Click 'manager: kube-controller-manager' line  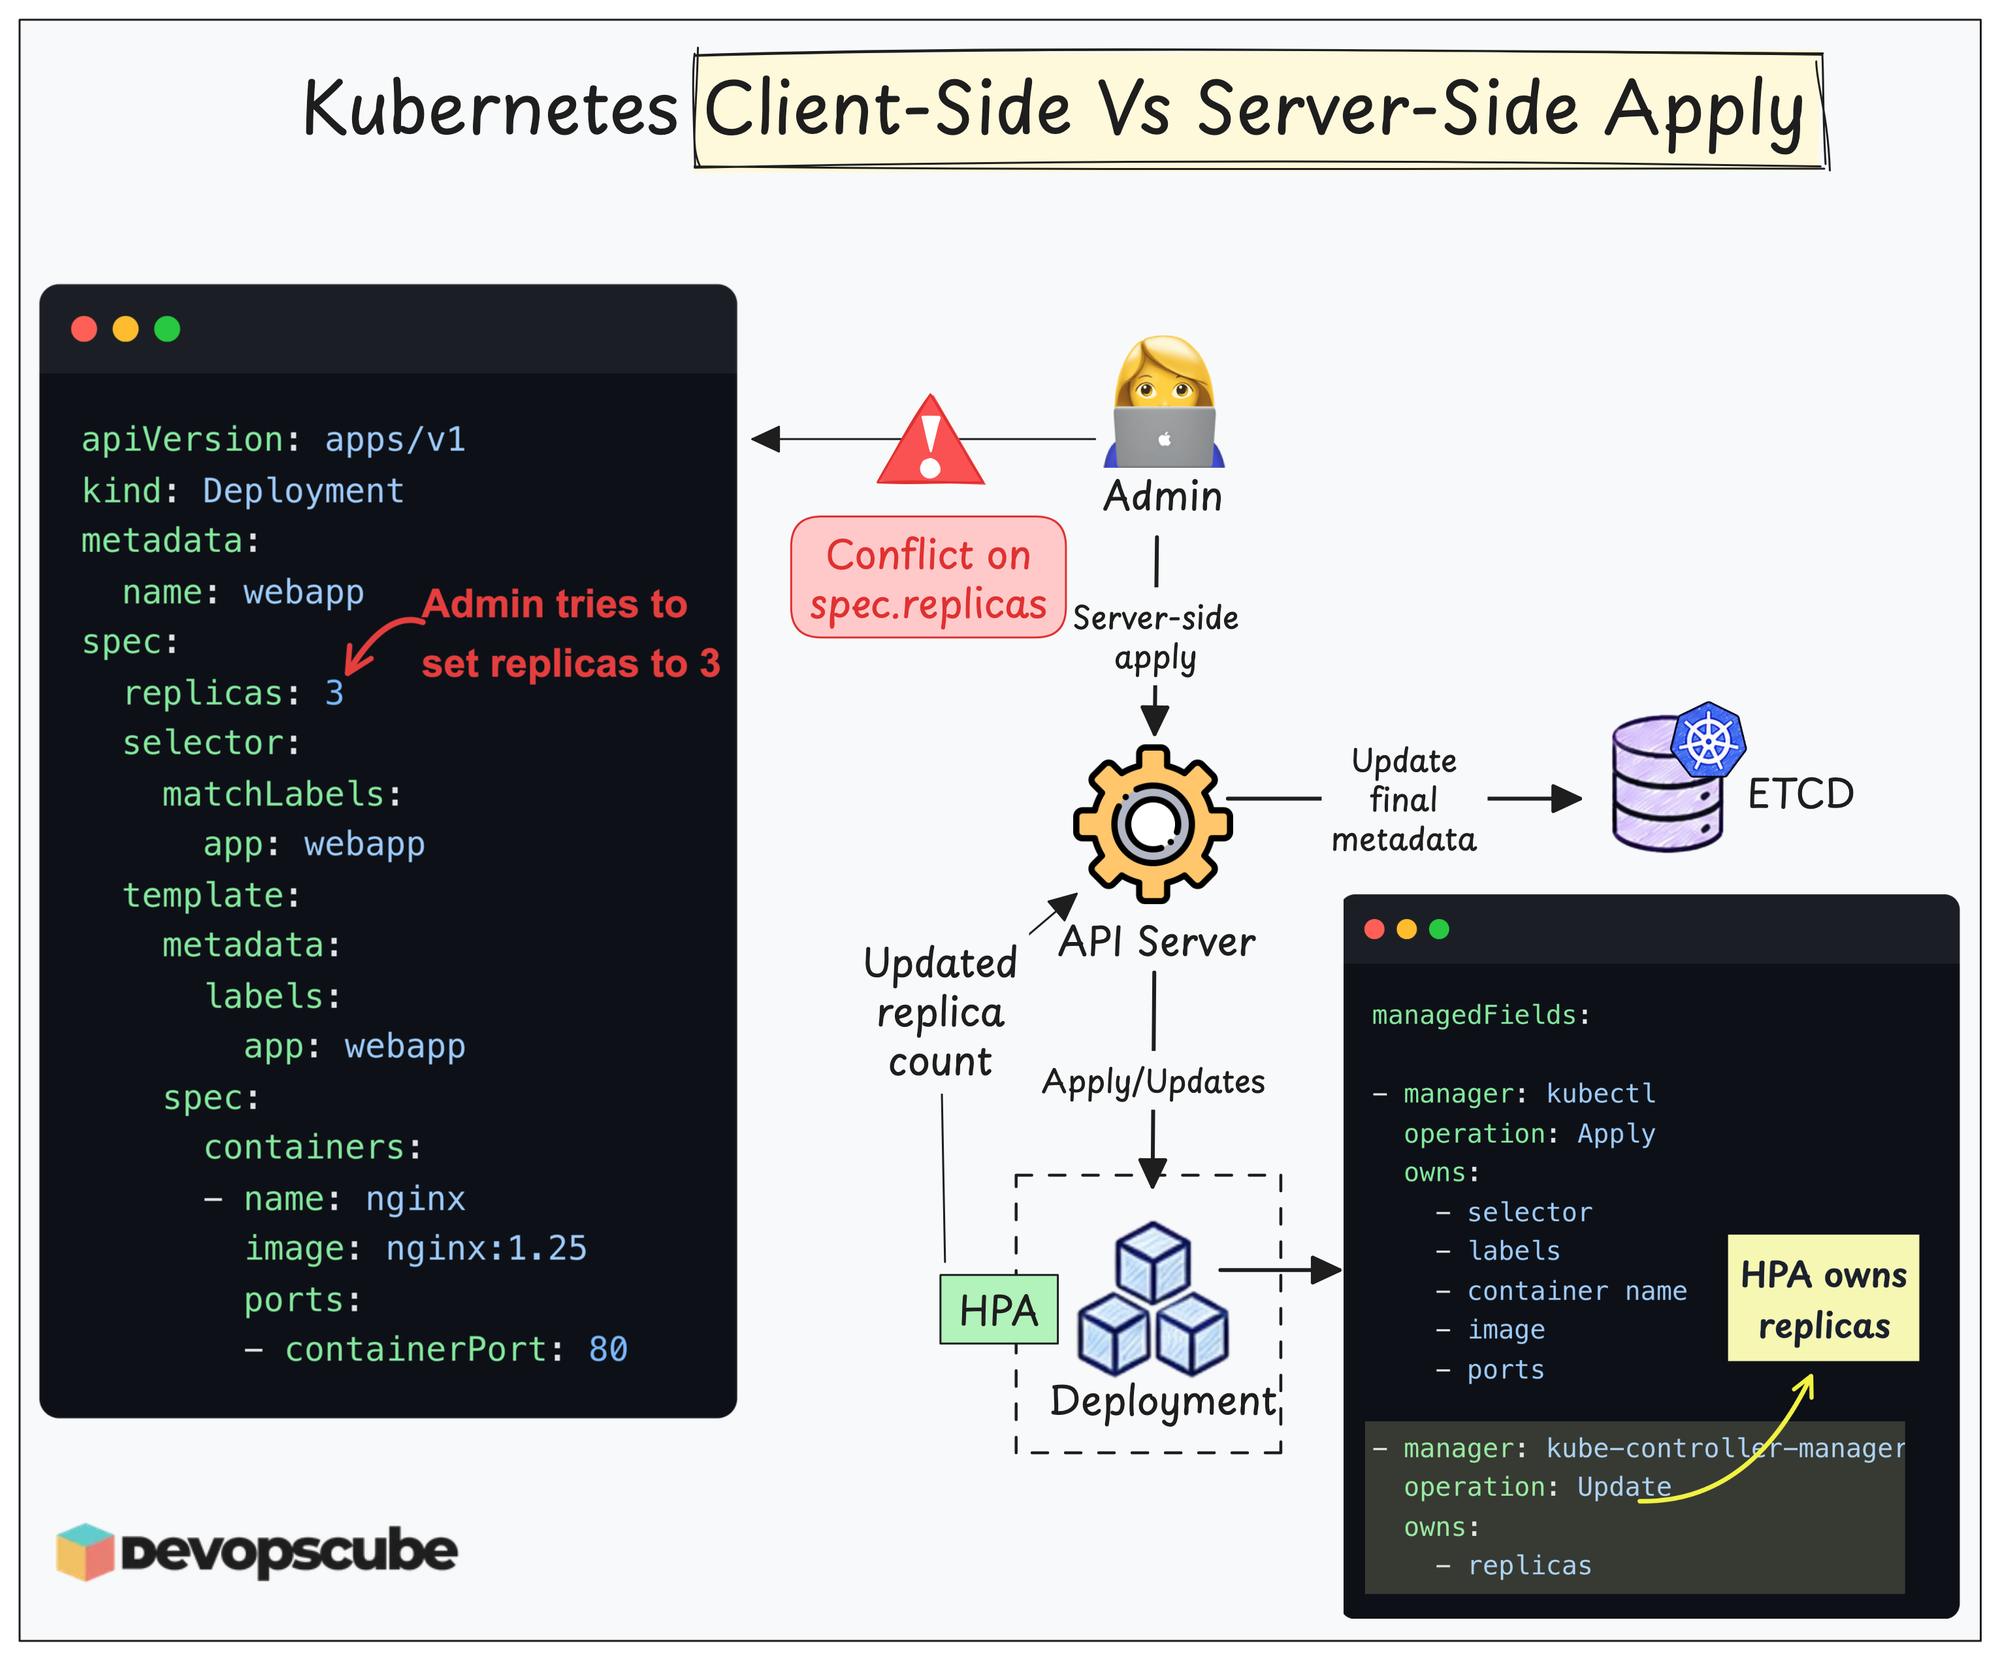pyautogui.click(x=1639, y=1449)
